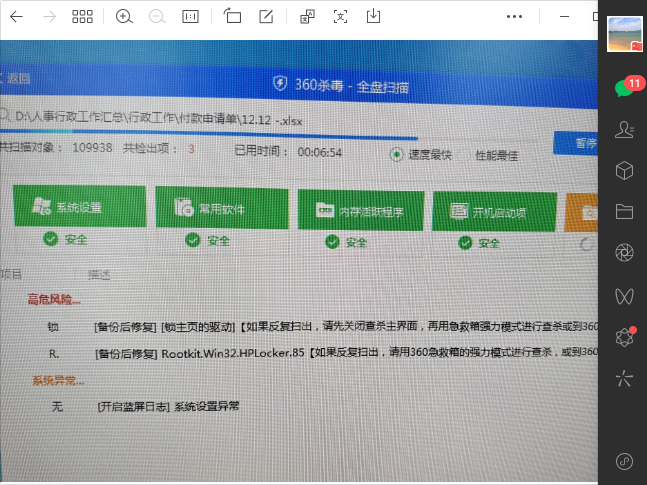Save the image with the download icon

(x=373, y=16)
